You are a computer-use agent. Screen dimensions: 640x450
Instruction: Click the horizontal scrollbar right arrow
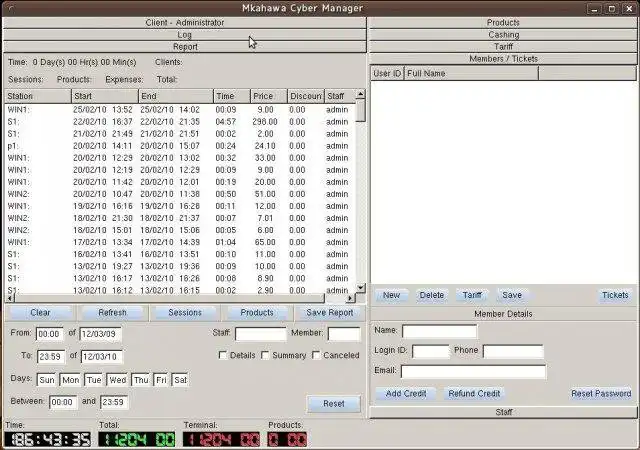click(350, 299)
